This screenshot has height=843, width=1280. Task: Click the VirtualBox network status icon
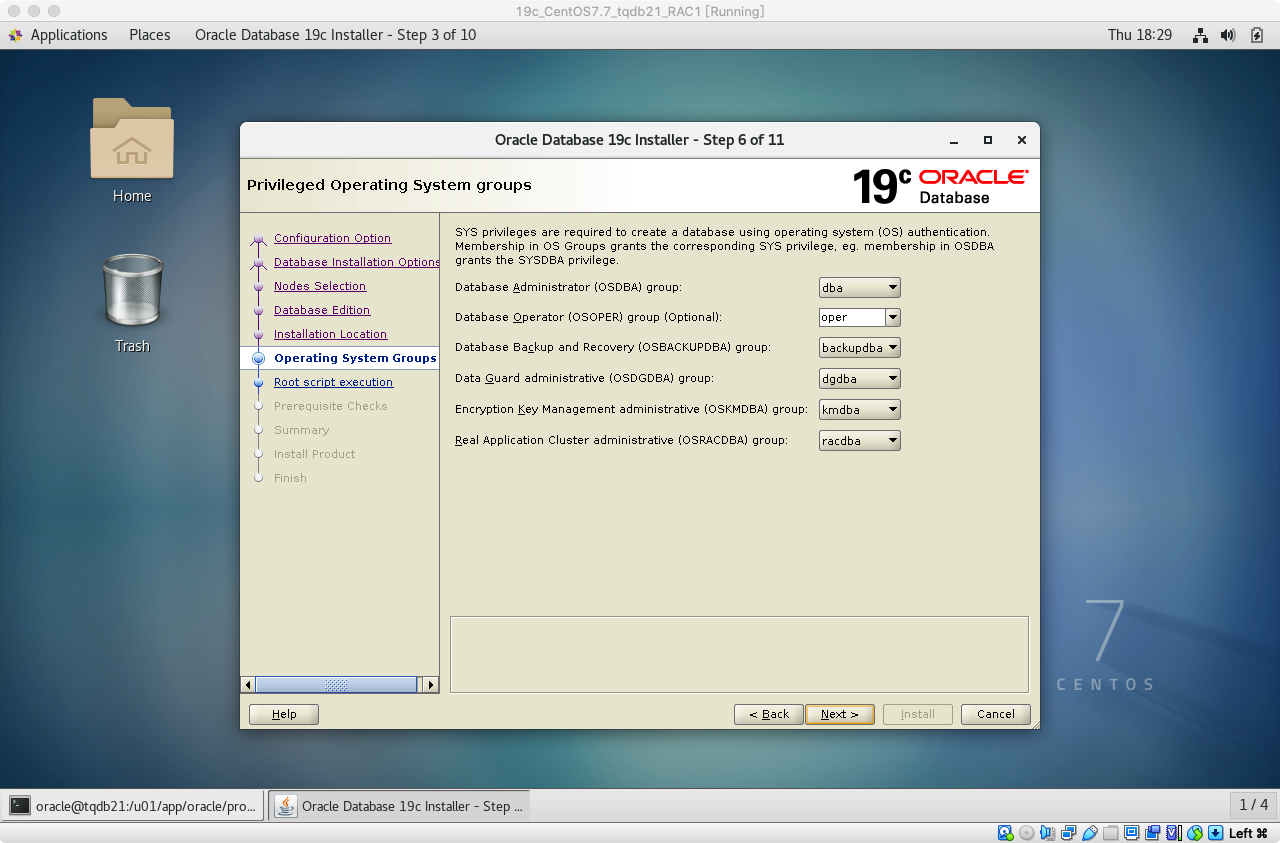click(1069, 833)
